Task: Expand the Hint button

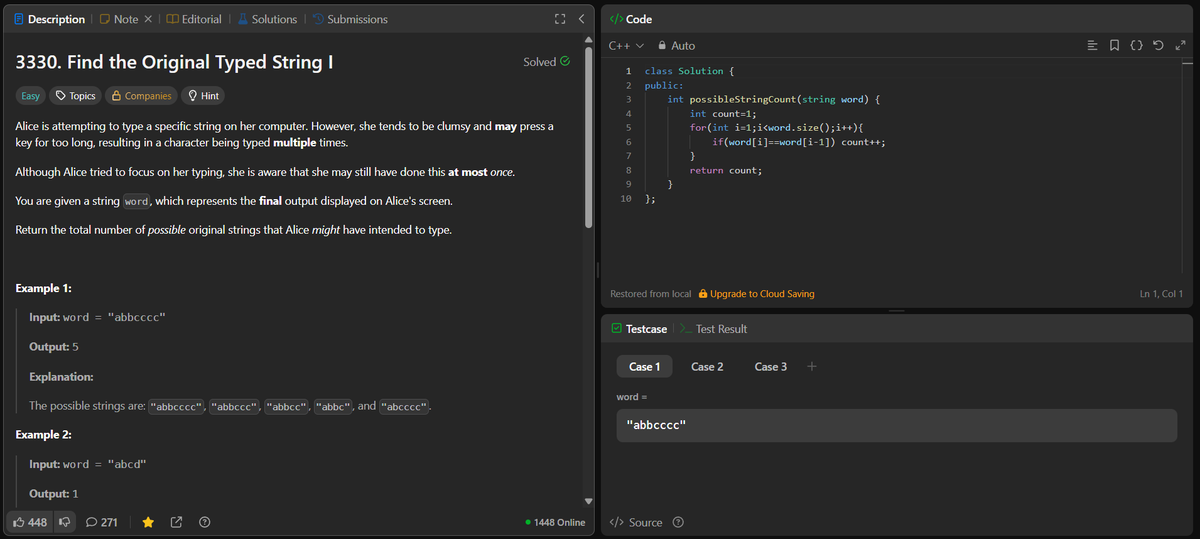Action: click(x=203, y=96)
